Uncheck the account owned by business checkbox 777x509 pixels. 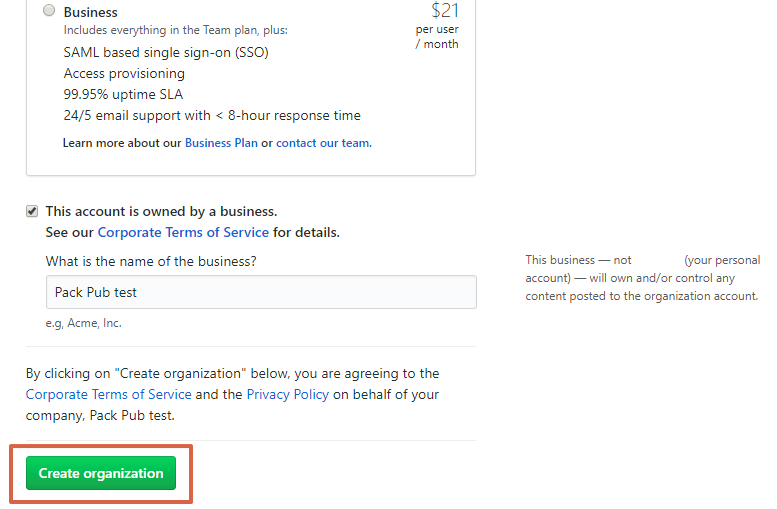[32, 212]
